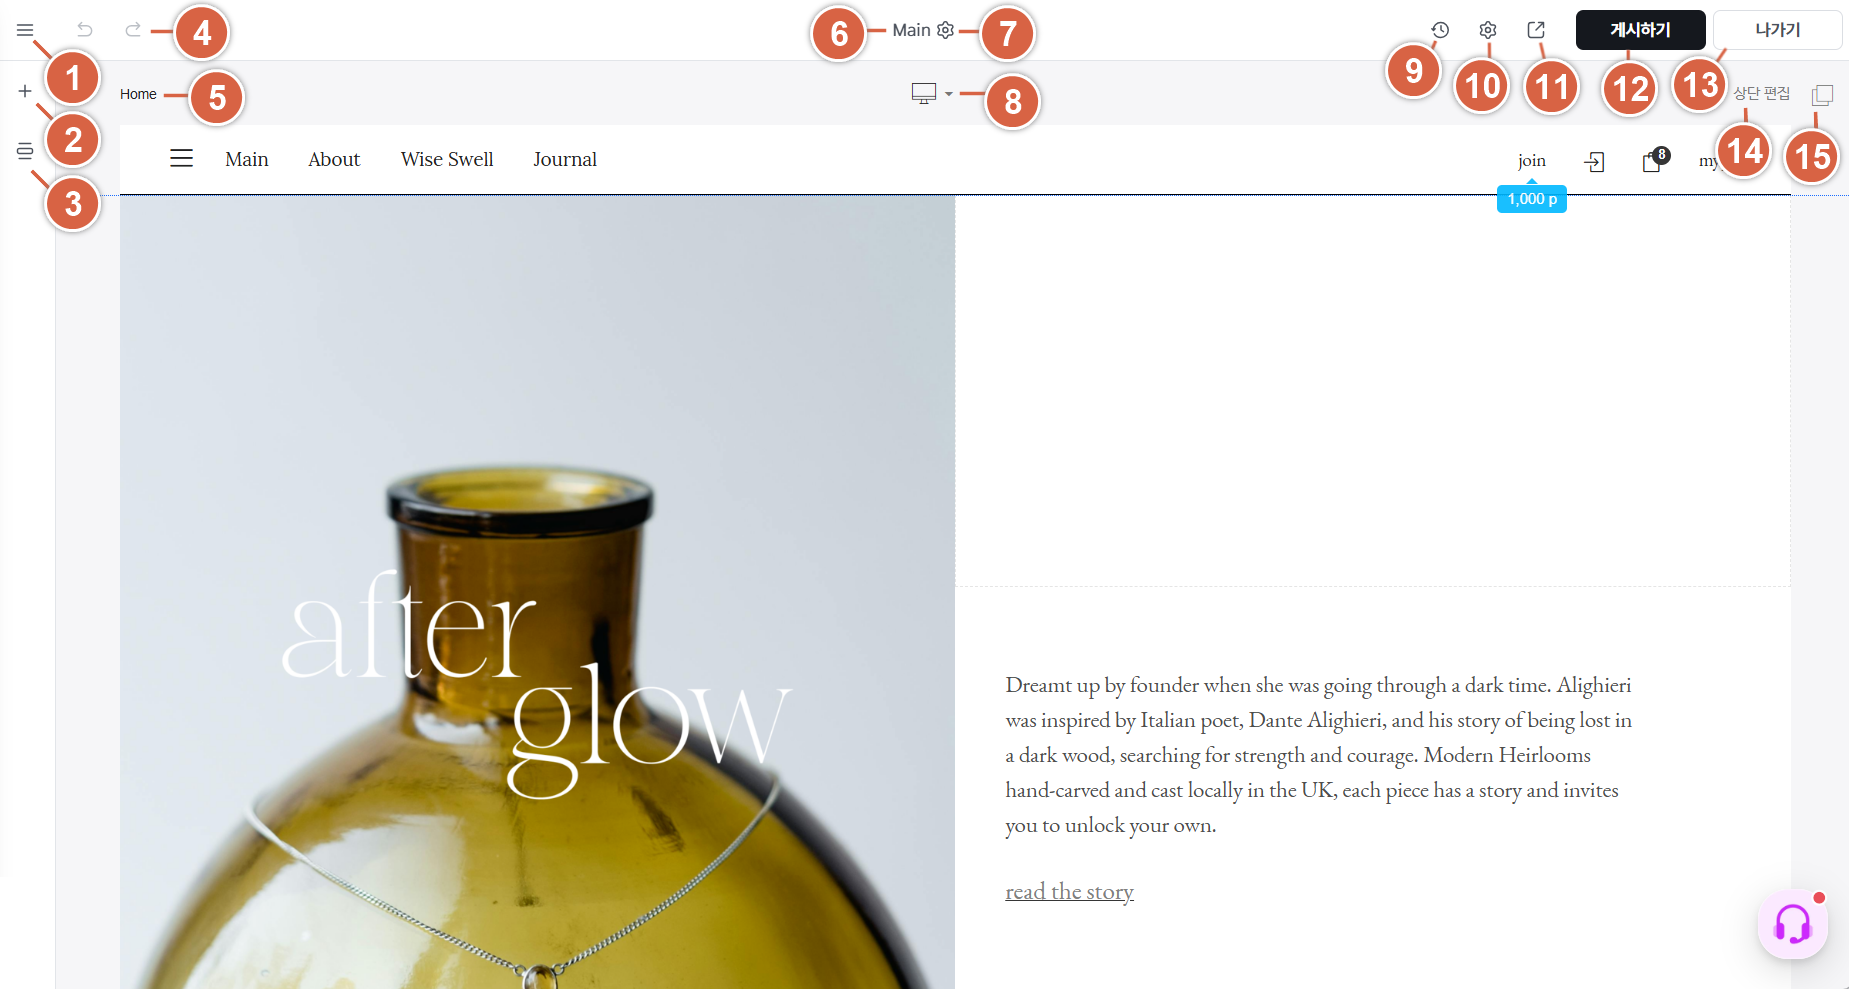Click the dropdown arrow beside the monitor icon

pyautogui.click(x=949, y=94)
